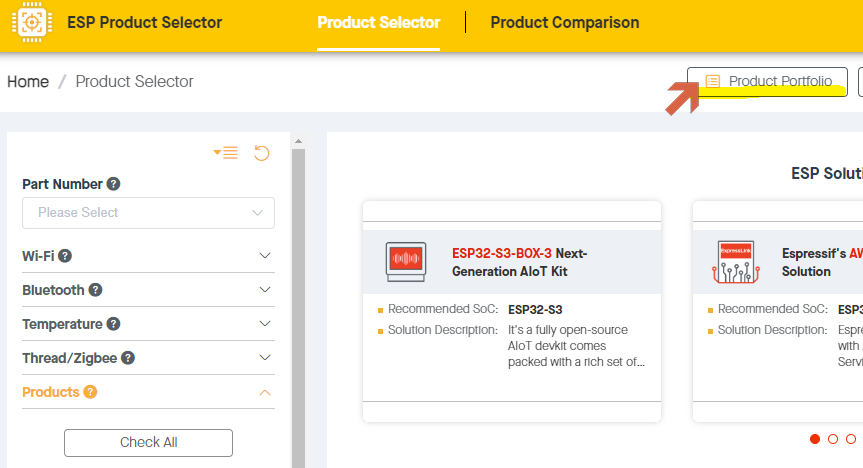
Task: Open Products help question icon
Action: coord(90,392)
